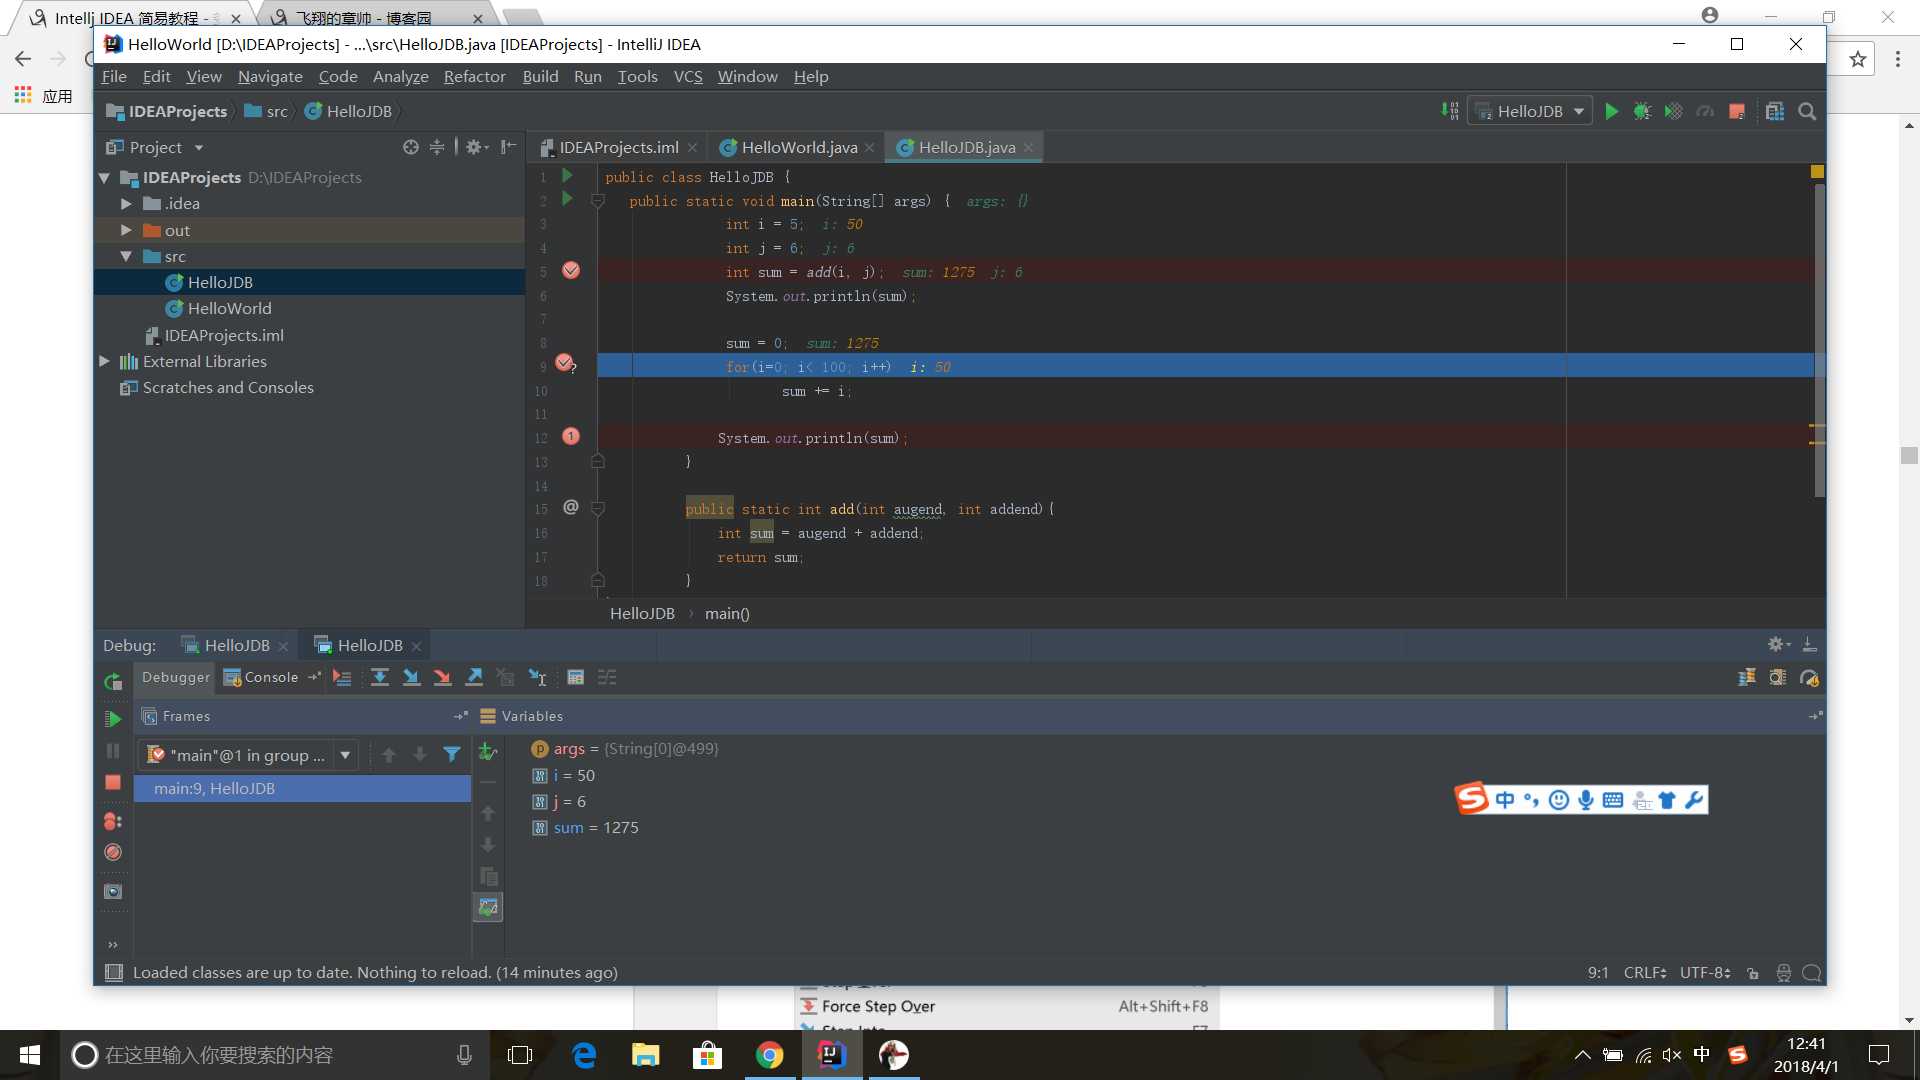Step Out with the blue up arrow
Image resolution: width=1920 pixels, height=1080 pixels.
click(x=474, y=678)
